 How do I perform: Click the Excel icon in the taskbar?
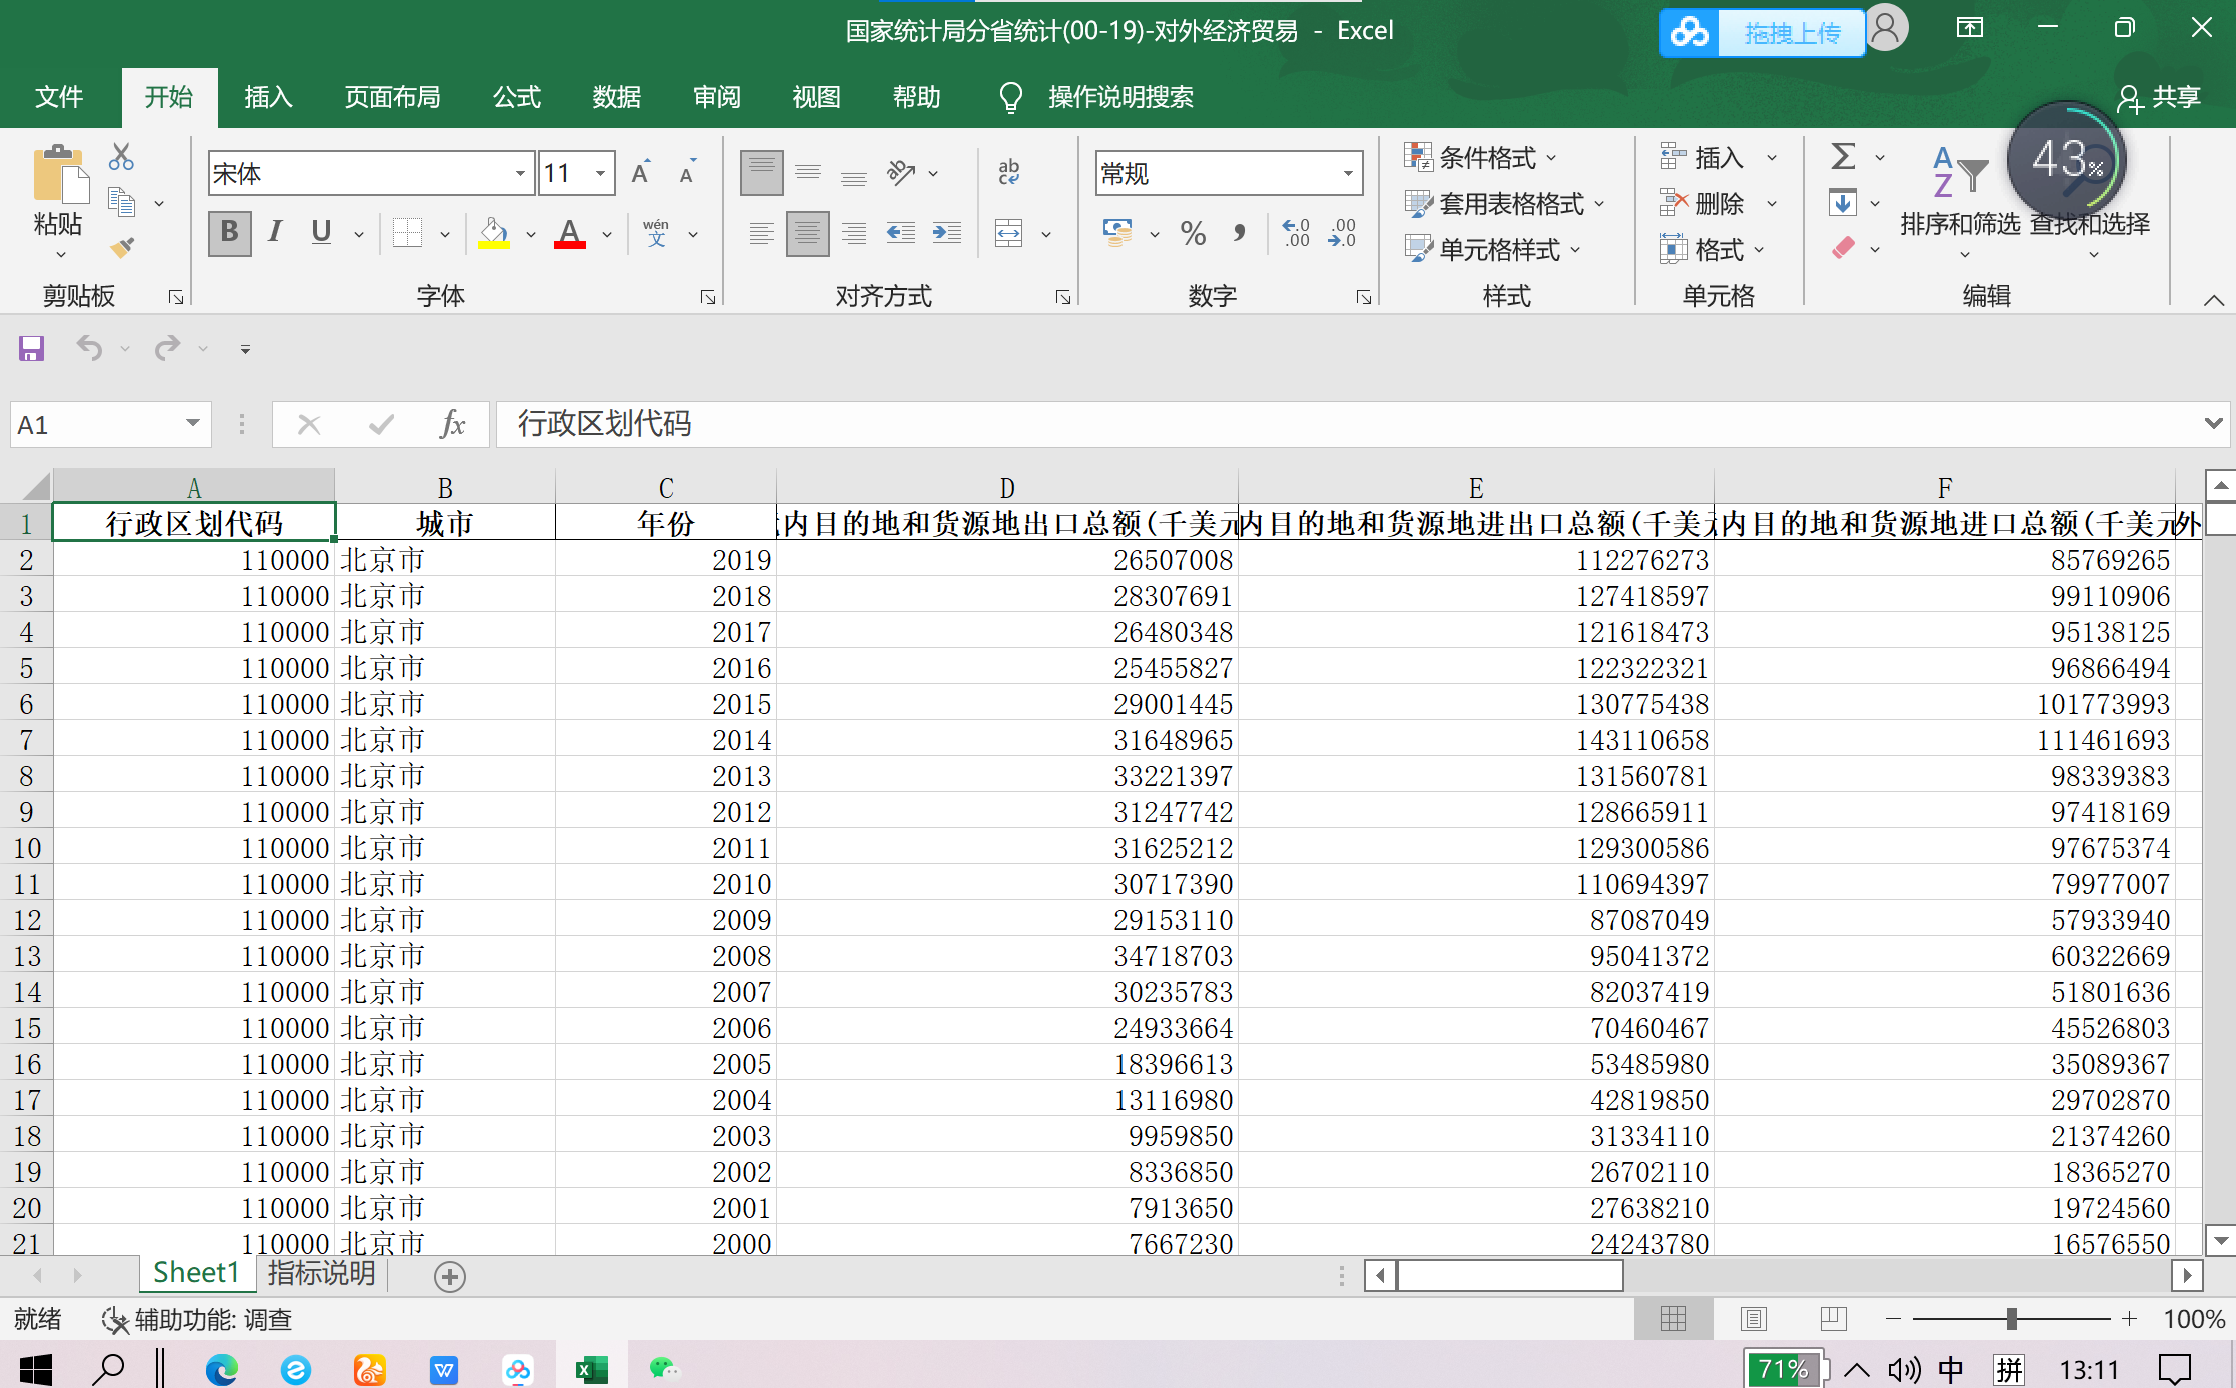tap(591, 1369)
